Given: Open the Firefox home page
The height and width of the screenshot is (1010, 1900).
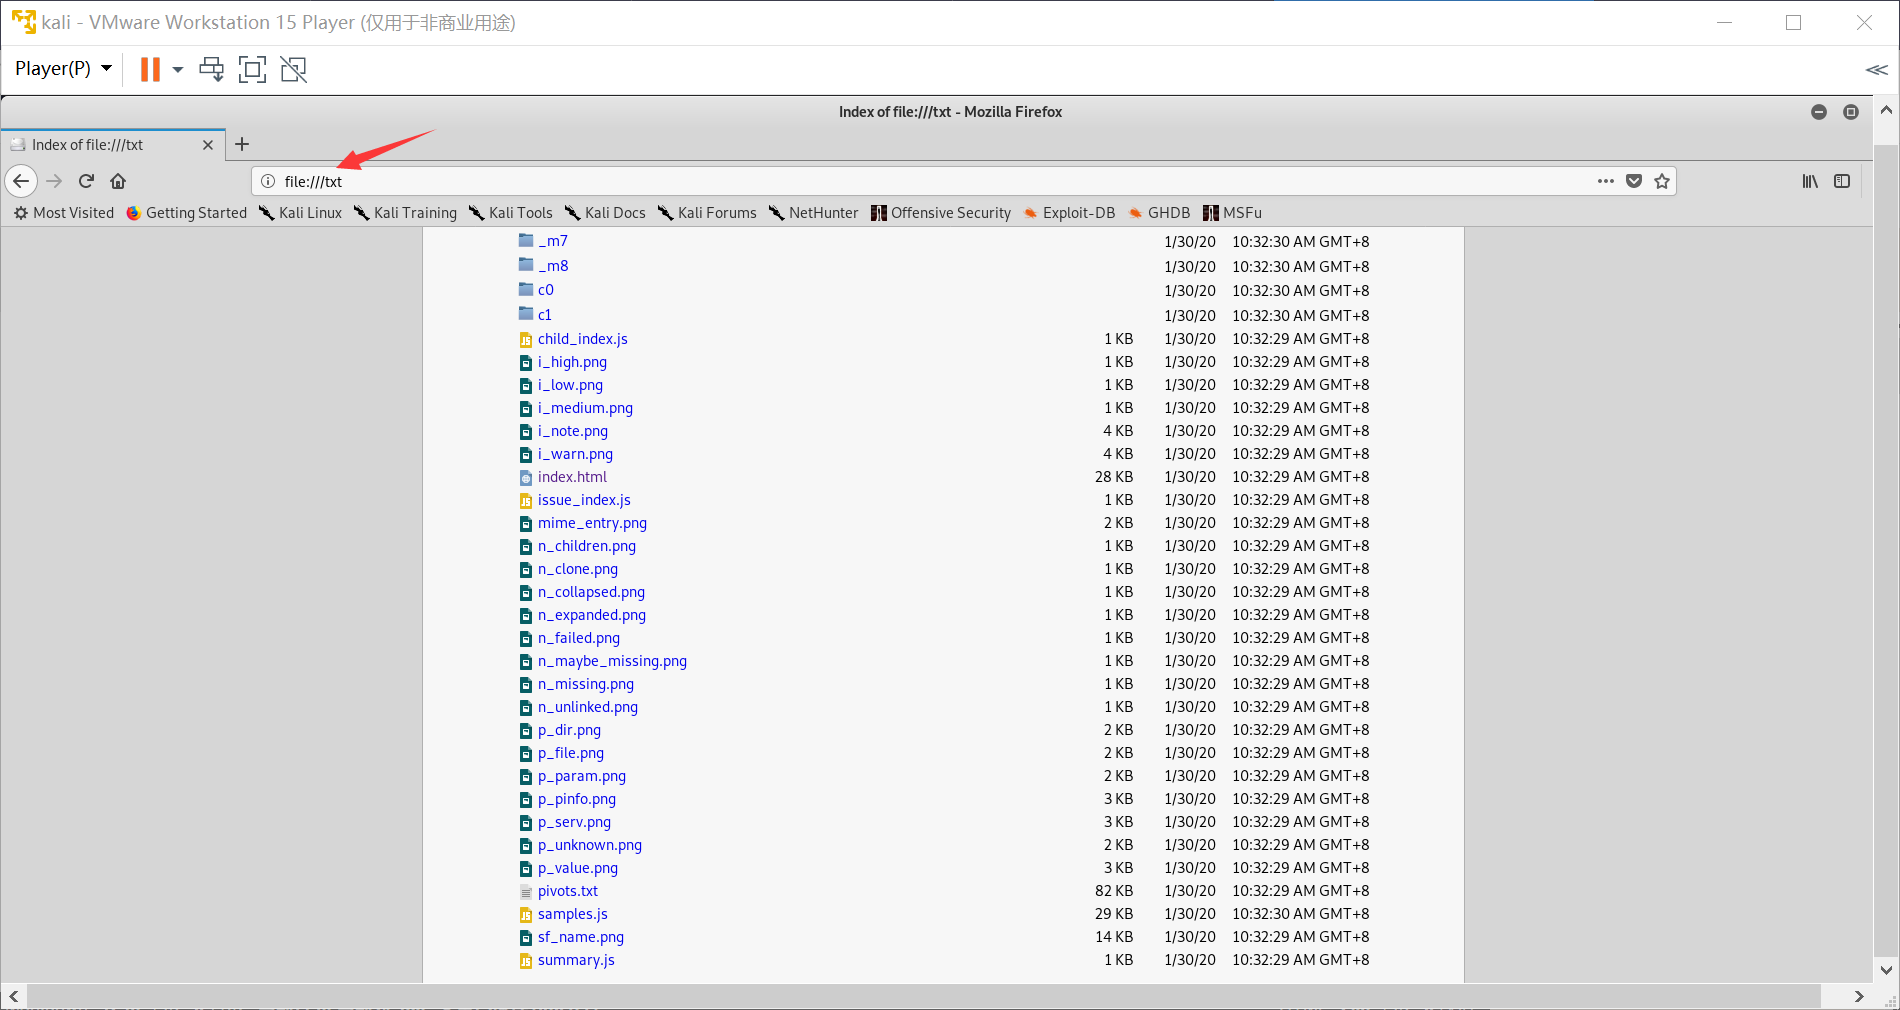Looking at the screenshot, I should pyautogui.click(x=118, y=181).
